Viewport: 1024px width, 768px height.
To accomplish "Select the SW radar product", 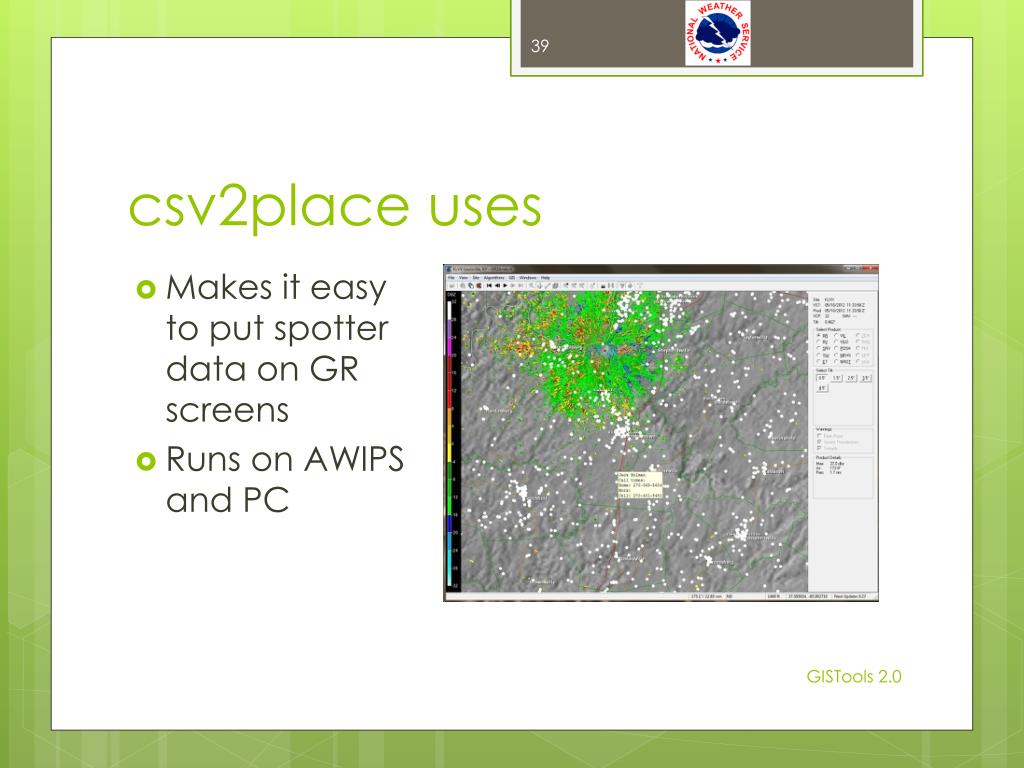I will tap(823, 355).
